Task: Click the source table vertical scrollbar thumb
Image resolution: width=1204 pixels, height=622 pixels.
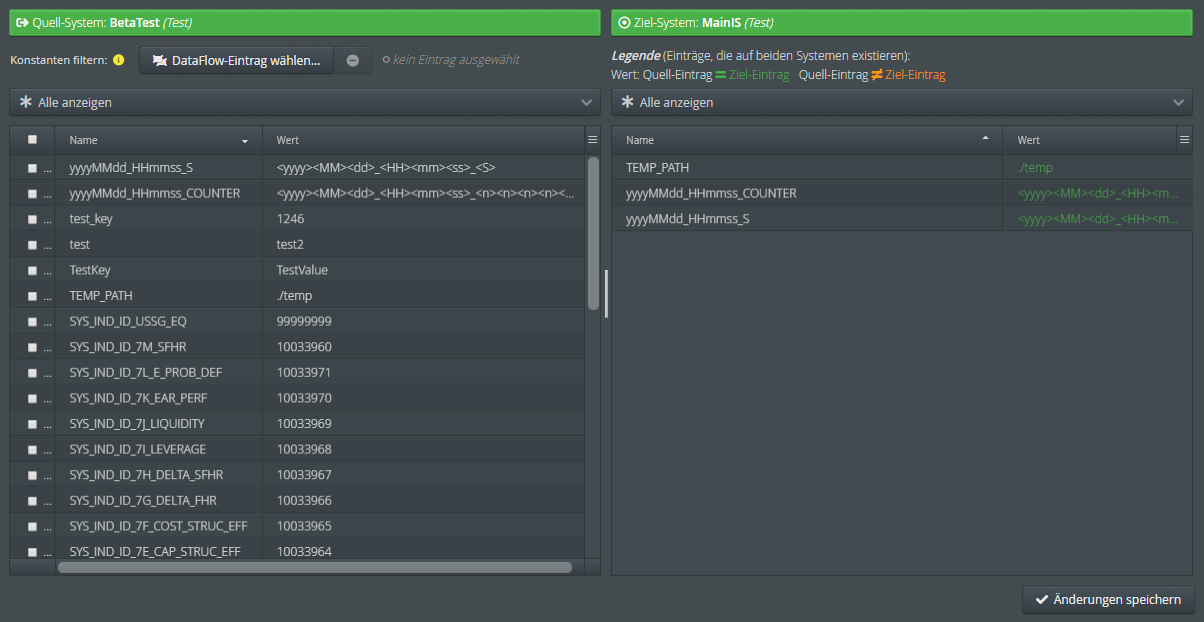Action: pos(593,233)
